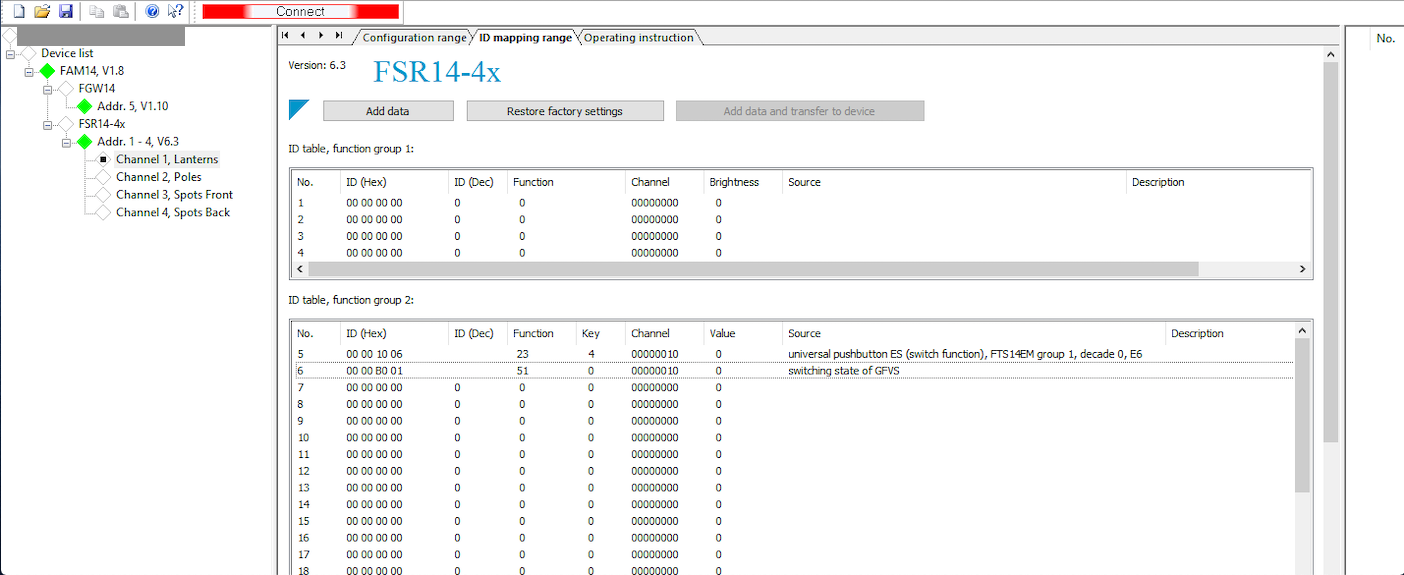Open Help with blue question mark icon
Viewport: 1404px width, 575px height.
point(152,11)
